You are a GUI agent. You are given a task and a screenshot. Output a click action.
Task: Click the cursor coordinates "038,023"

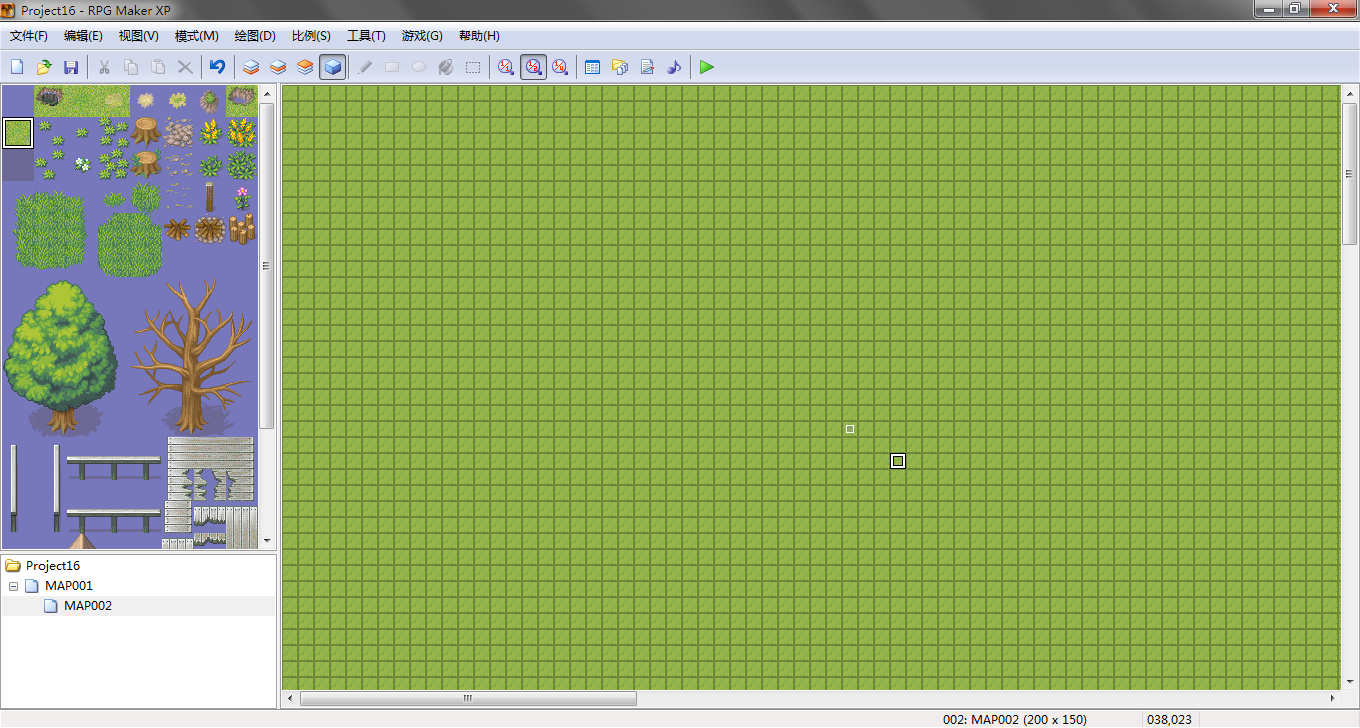1169,719
